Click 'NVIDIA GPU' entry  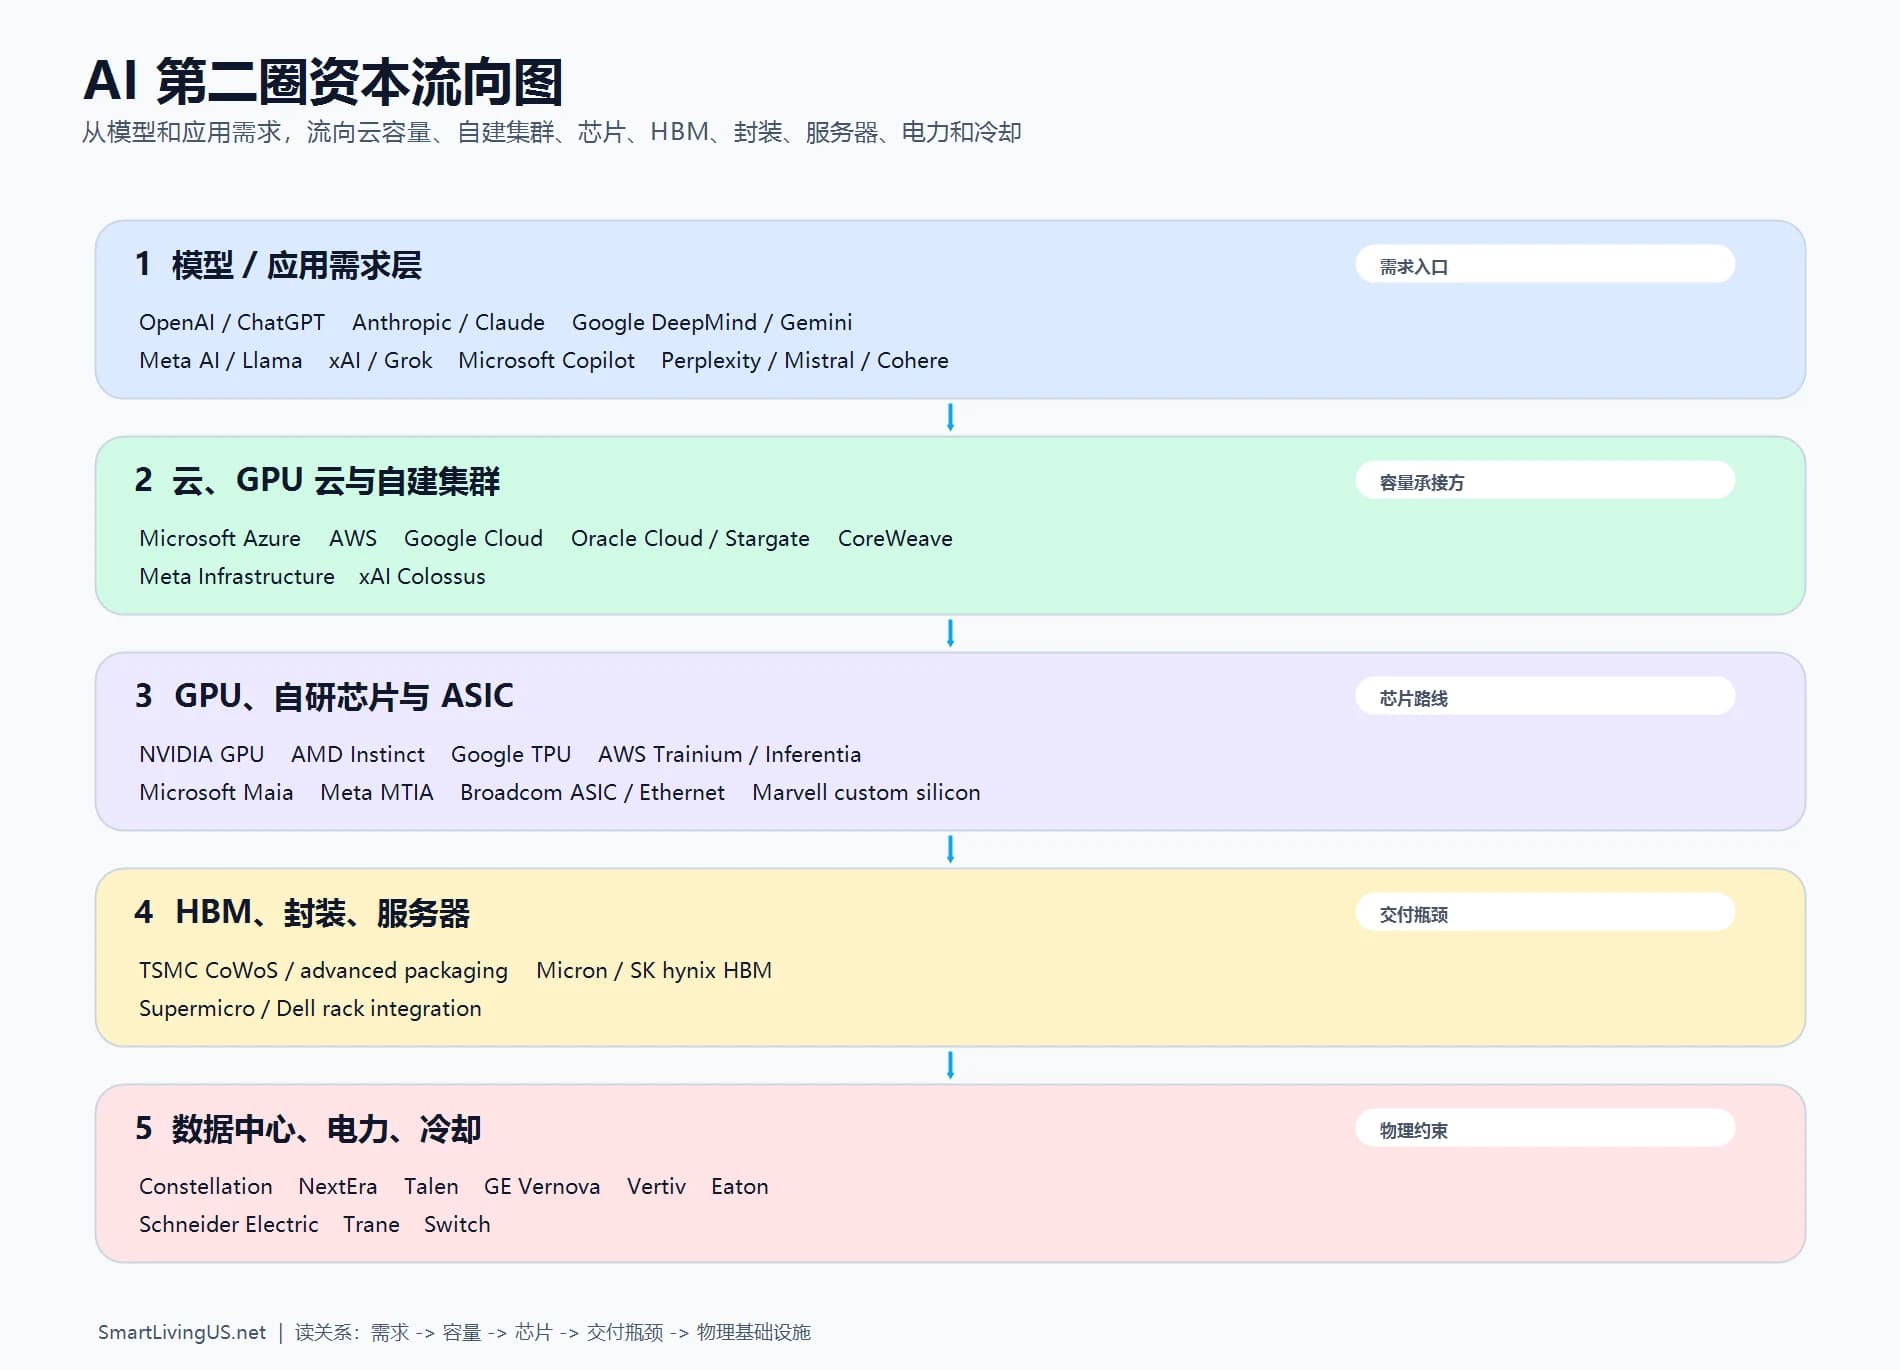[202, 754]
